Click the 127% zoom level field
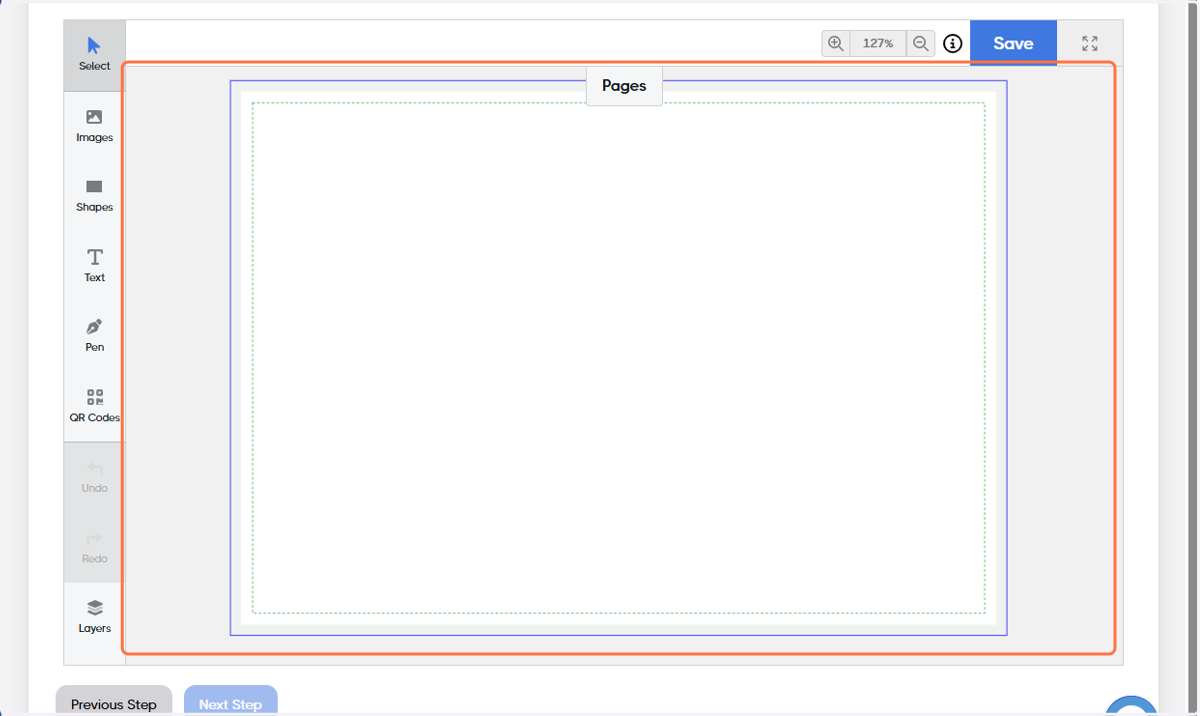1200x716 pixels. [x=878, y=43]
